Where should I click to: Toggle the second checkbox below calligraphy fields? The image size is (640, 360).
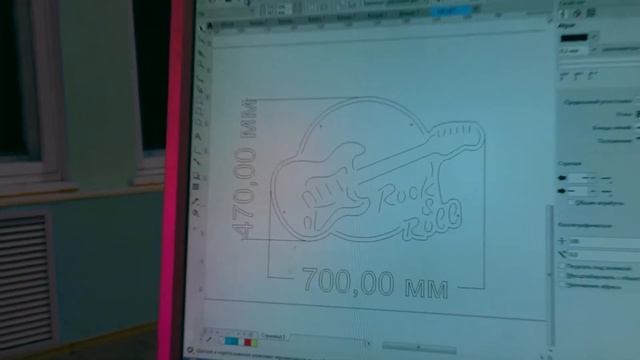[563, 276]
